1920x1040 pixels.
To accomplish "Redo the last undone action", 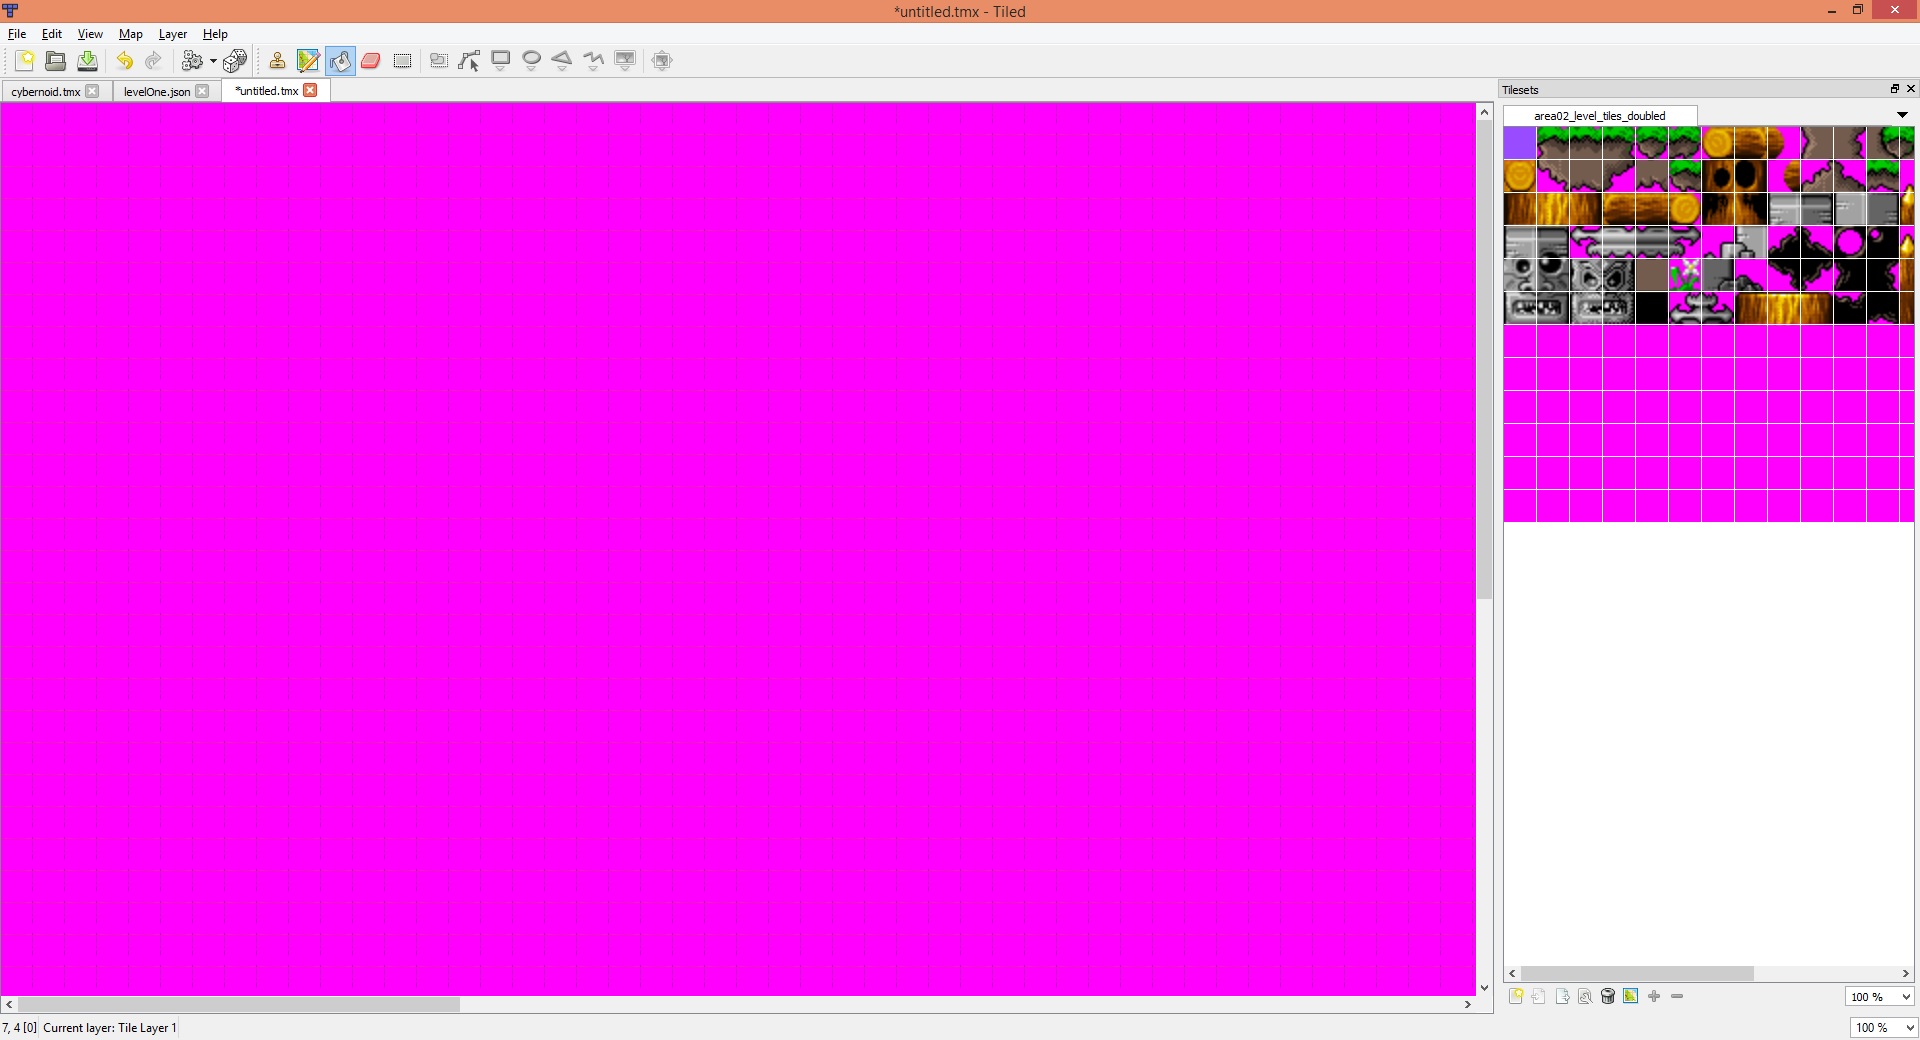I will pos(153,61).
